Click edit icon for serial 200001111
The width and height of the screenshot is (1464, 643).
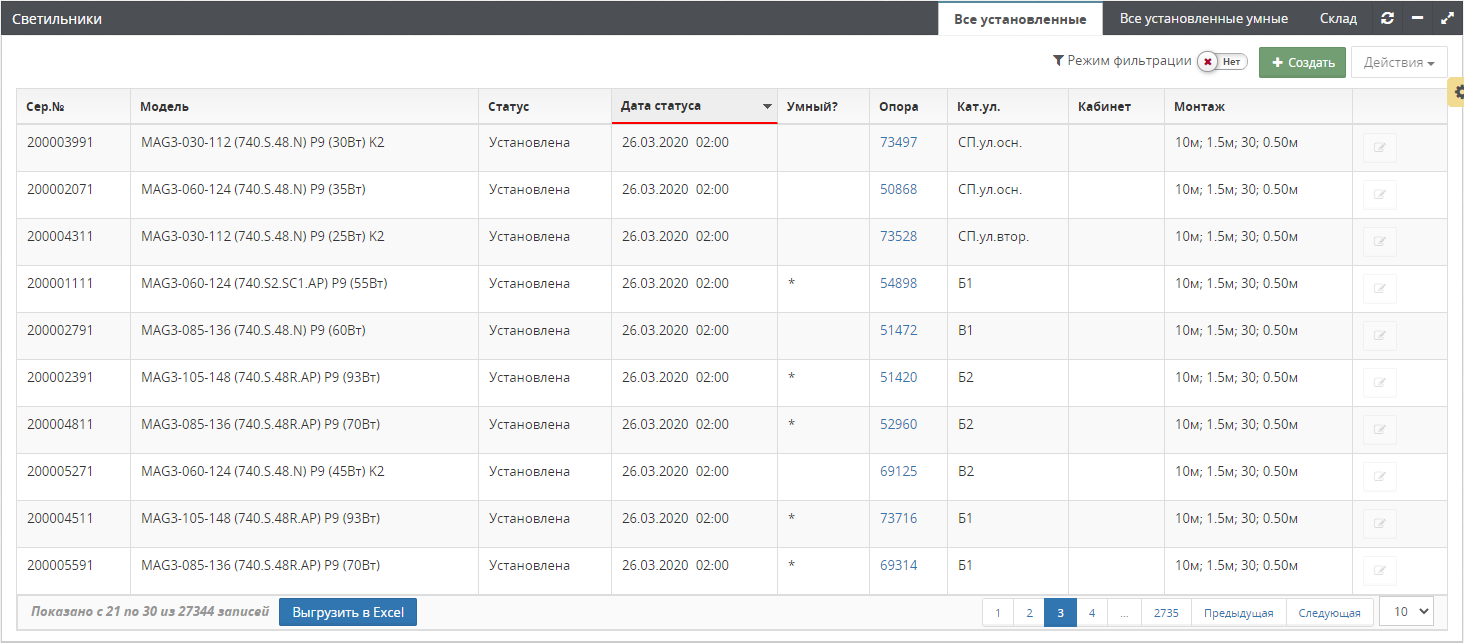[1379, 289]
